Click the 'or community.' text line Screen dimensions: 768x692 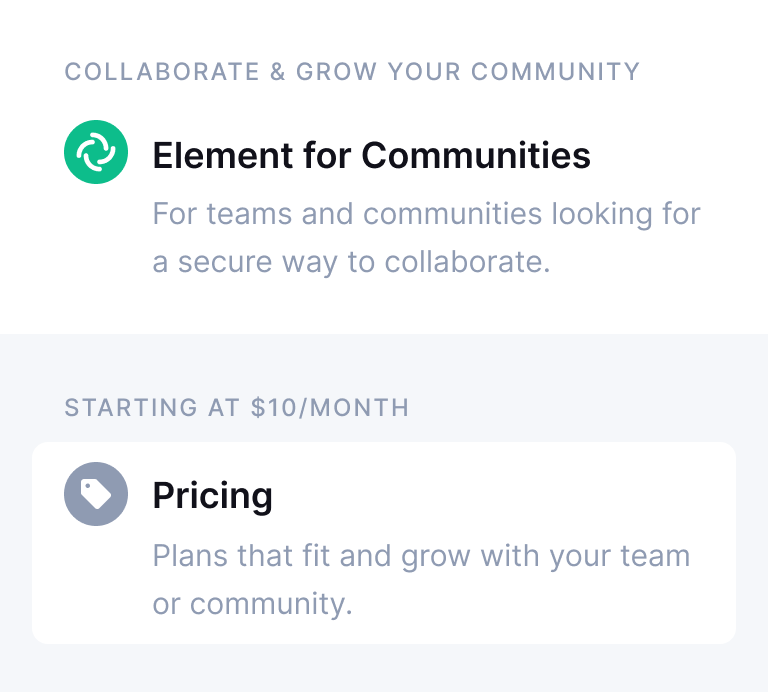click(x=252, y=604)
